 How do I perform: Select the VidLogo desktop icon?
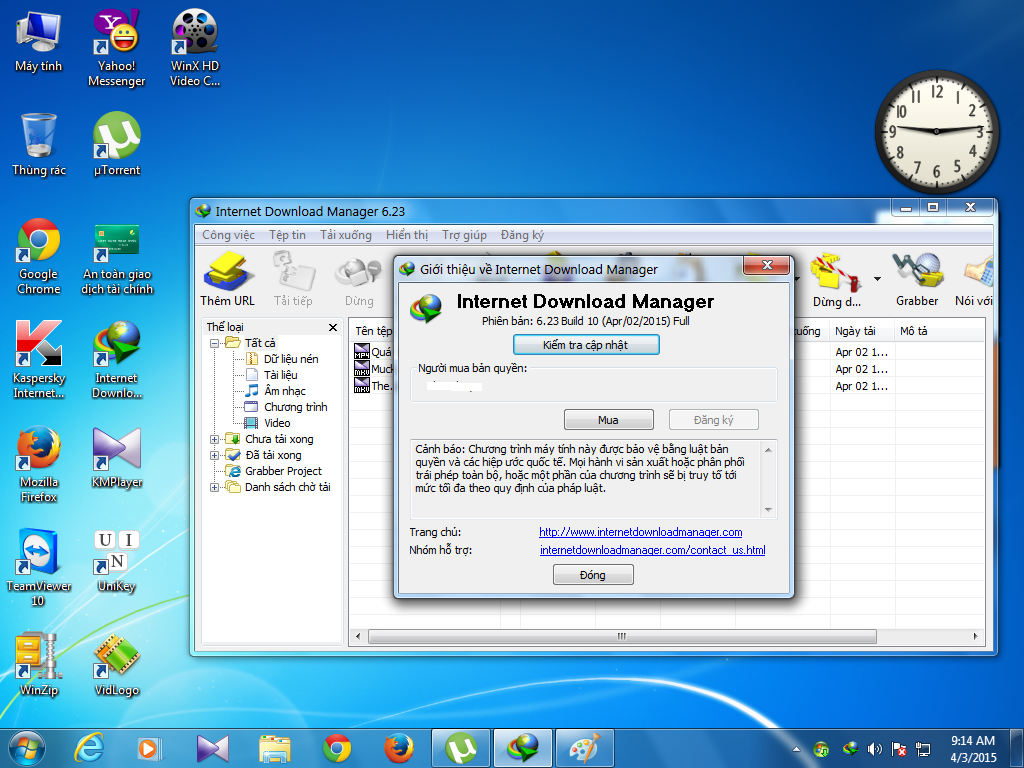[x=117, y=664]
